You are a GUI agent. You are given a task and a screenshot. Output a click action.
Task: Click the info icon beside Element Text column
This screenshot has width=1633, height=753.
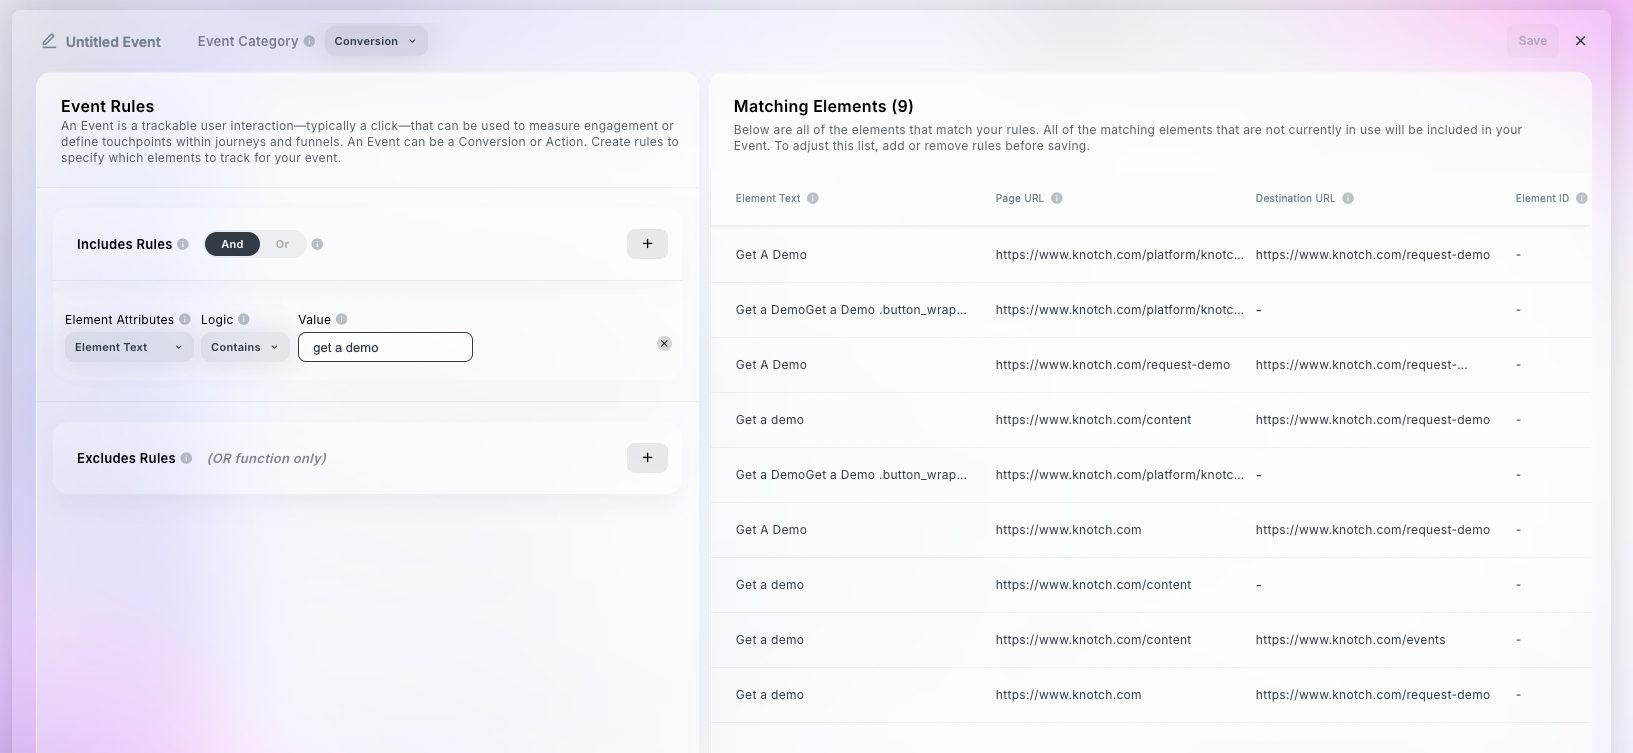coord(813,198)
